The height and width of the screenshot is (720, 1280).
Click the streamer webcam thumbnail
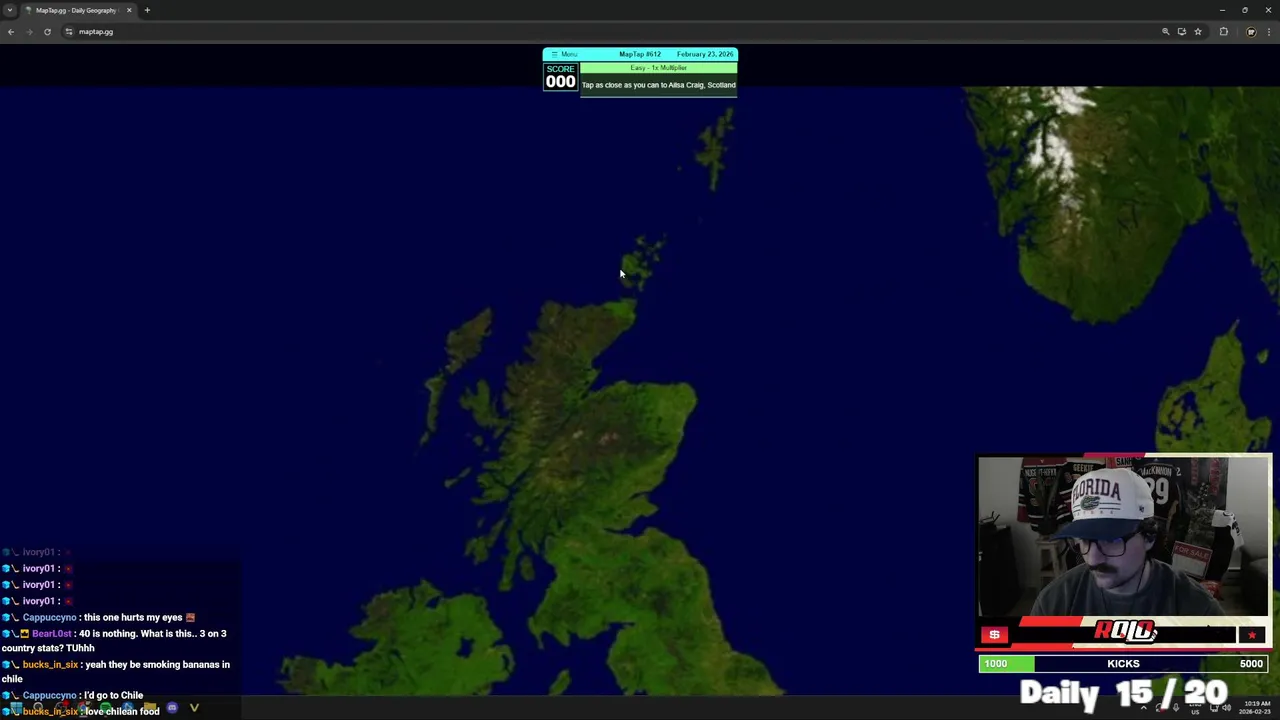click(1124, 537)
